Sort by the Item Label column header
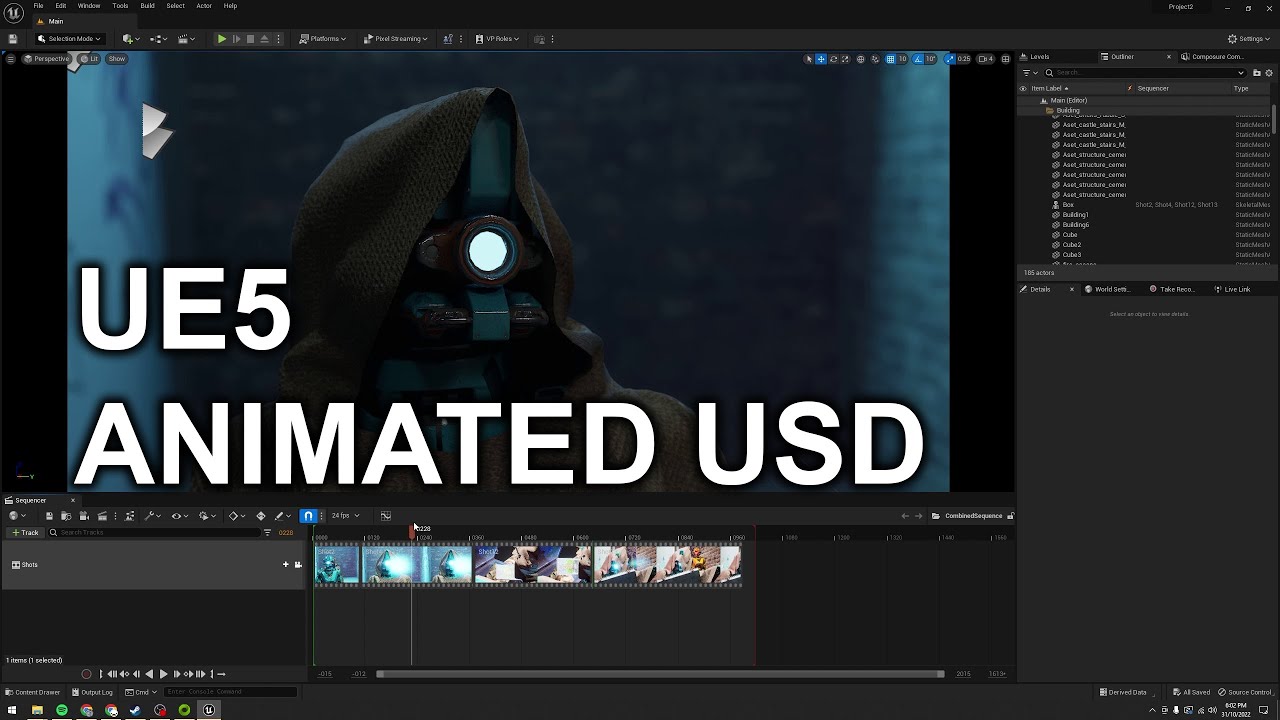 [x=1050, y=88]
